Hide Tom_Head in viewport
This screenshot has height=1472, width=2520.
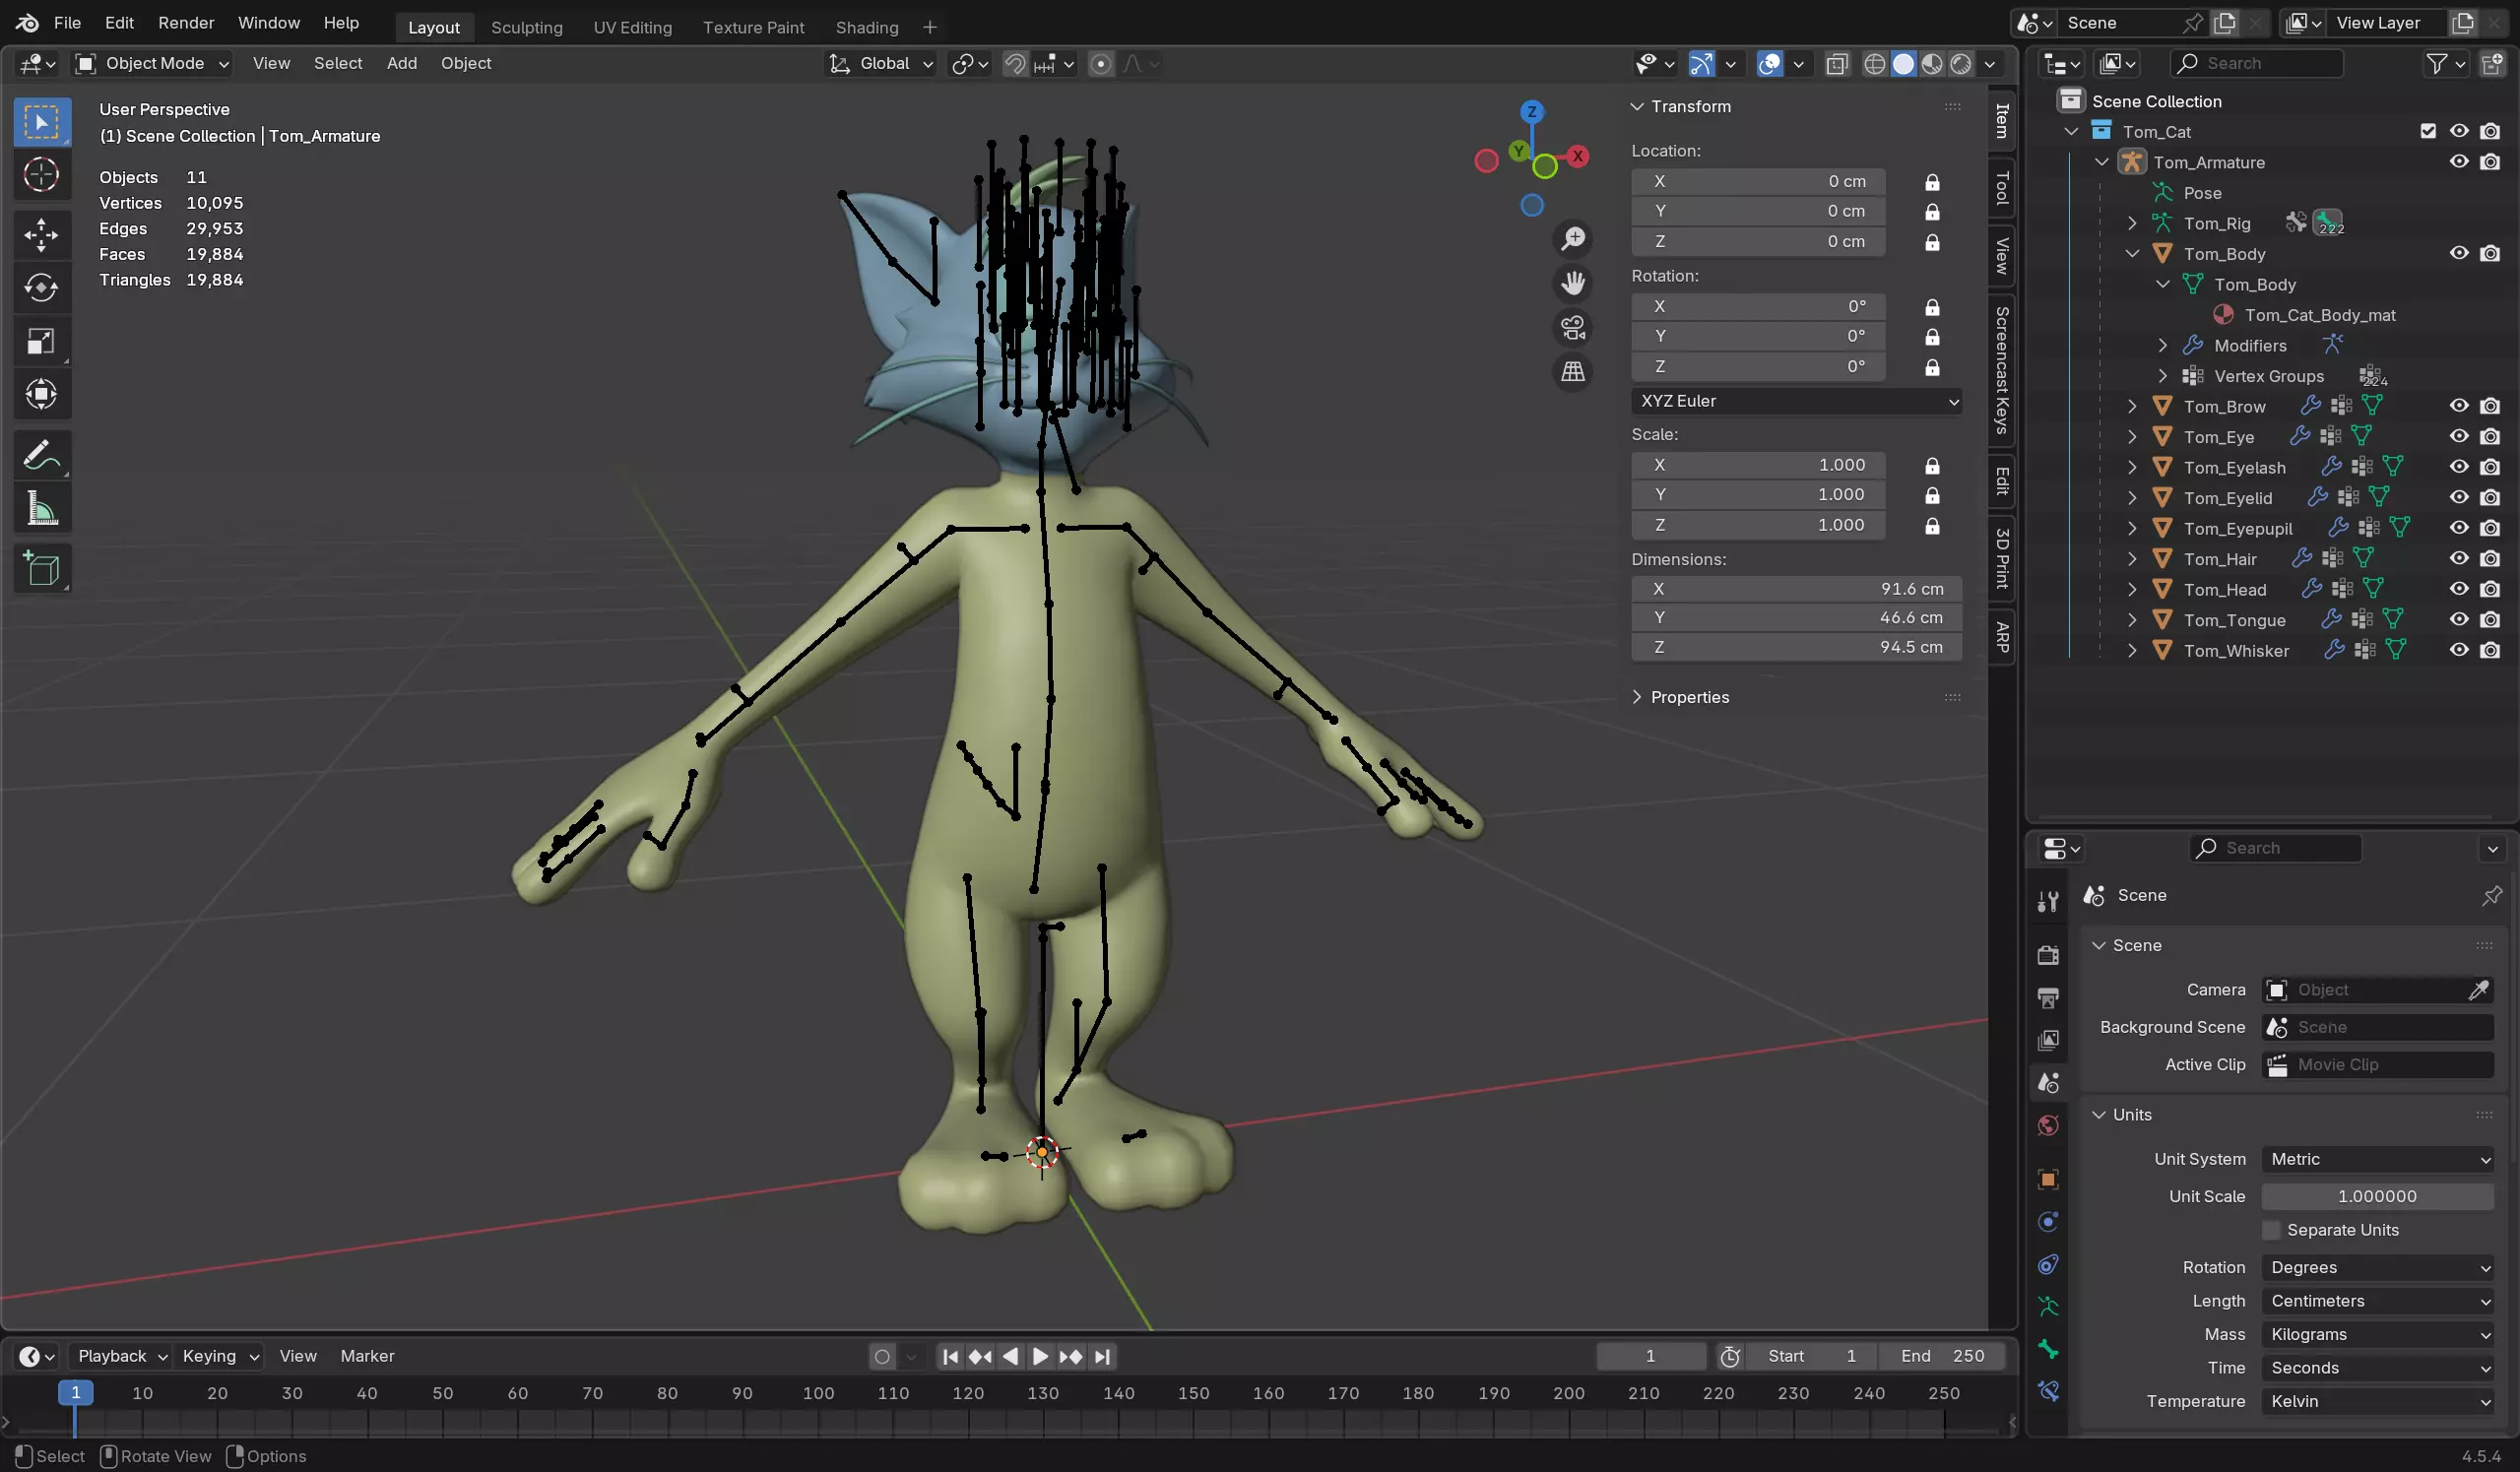point(2459,589)
